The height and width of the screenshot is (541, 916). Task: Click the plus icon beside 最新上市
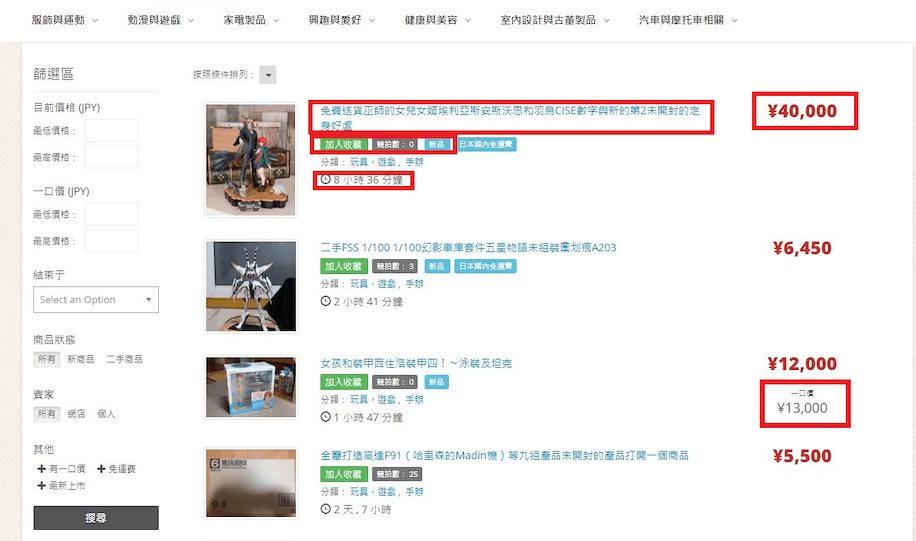pos(41,485)
